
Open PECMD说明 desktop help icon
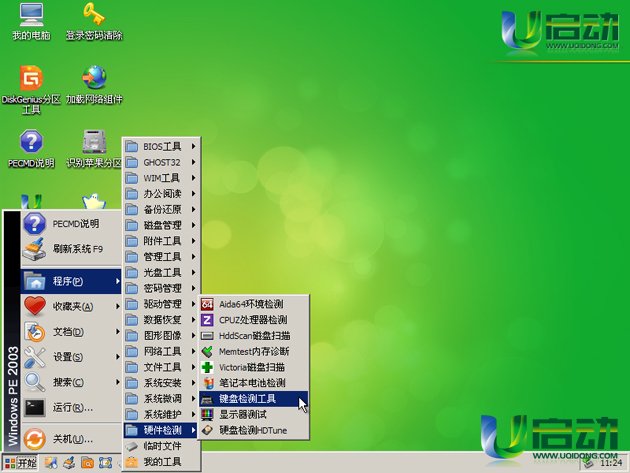click(x=31, y=149)
